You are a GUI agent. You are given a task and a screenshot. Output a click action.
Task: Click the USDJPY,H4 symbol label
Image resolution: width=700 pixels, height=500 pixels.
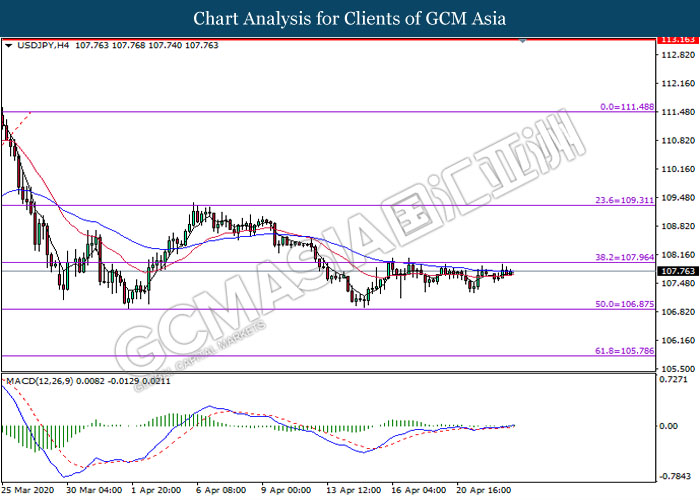(43, 45)
